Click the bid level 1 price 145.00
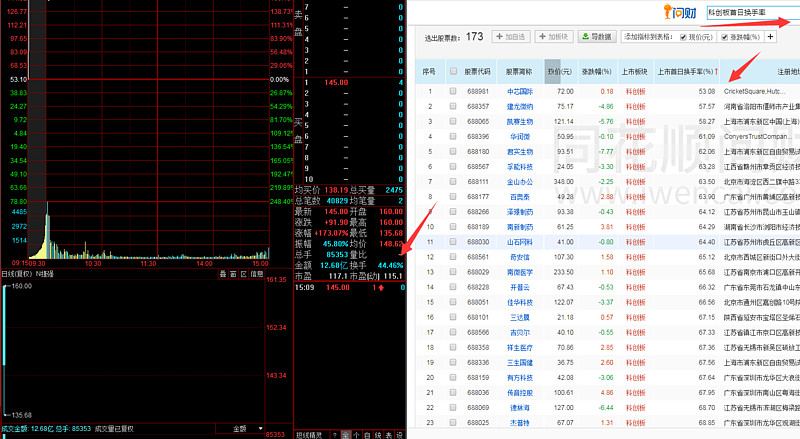This screenshot has width=800, height=439. coord(336,82)
